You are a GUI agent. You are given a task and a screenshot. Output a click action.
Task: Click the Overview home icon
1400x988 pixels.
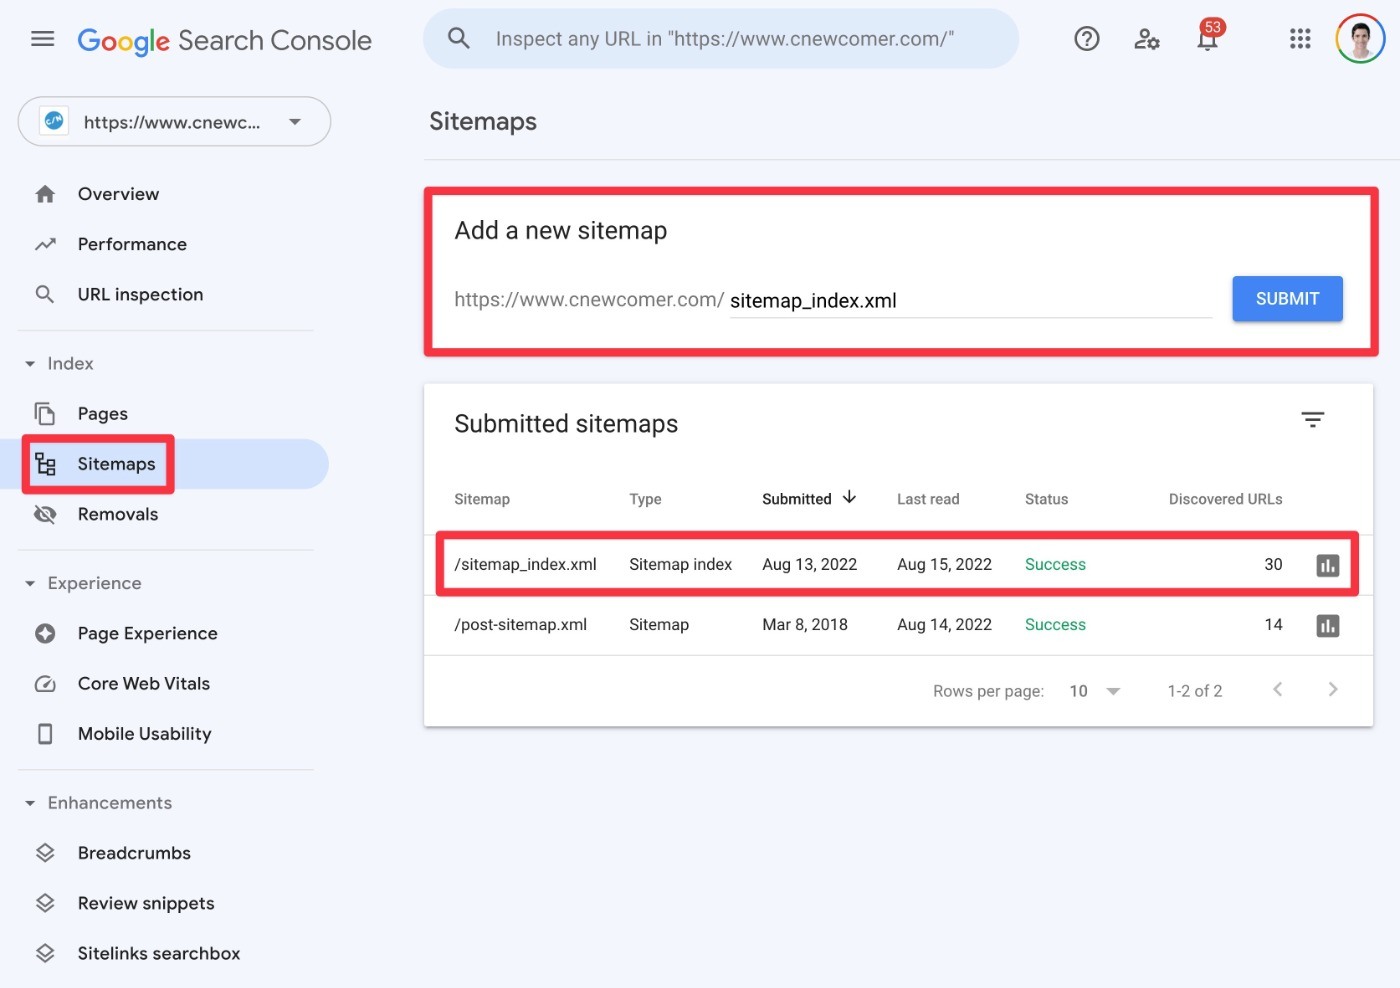tap(45, 194)
